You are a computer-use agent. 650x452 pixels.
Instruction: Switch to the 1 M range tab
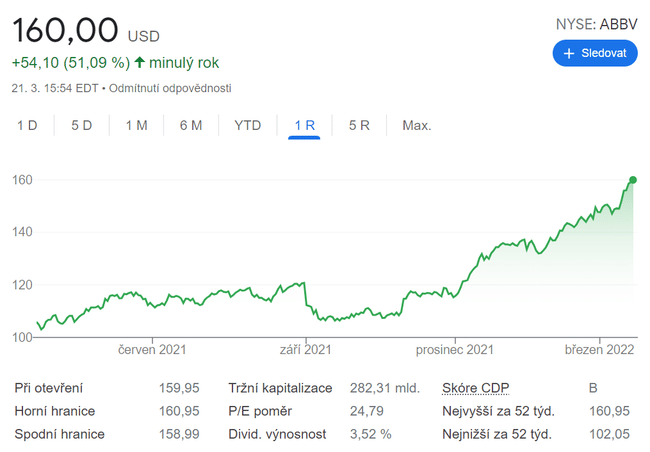point(136,125)
